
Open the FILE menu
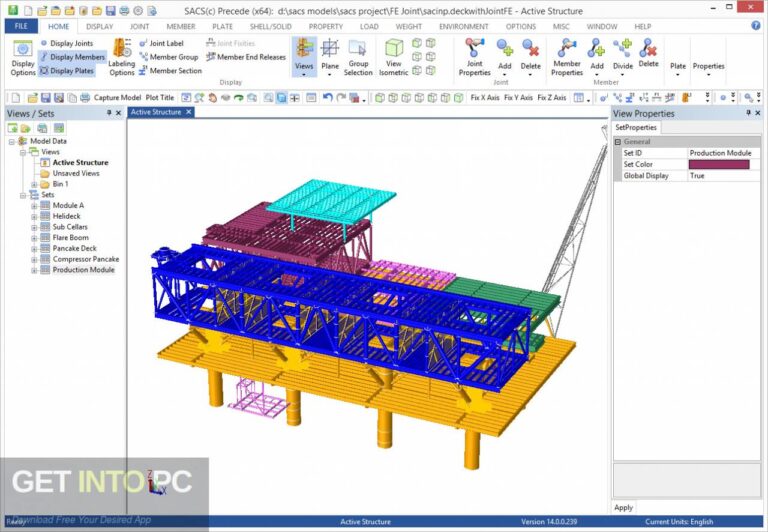21,26
